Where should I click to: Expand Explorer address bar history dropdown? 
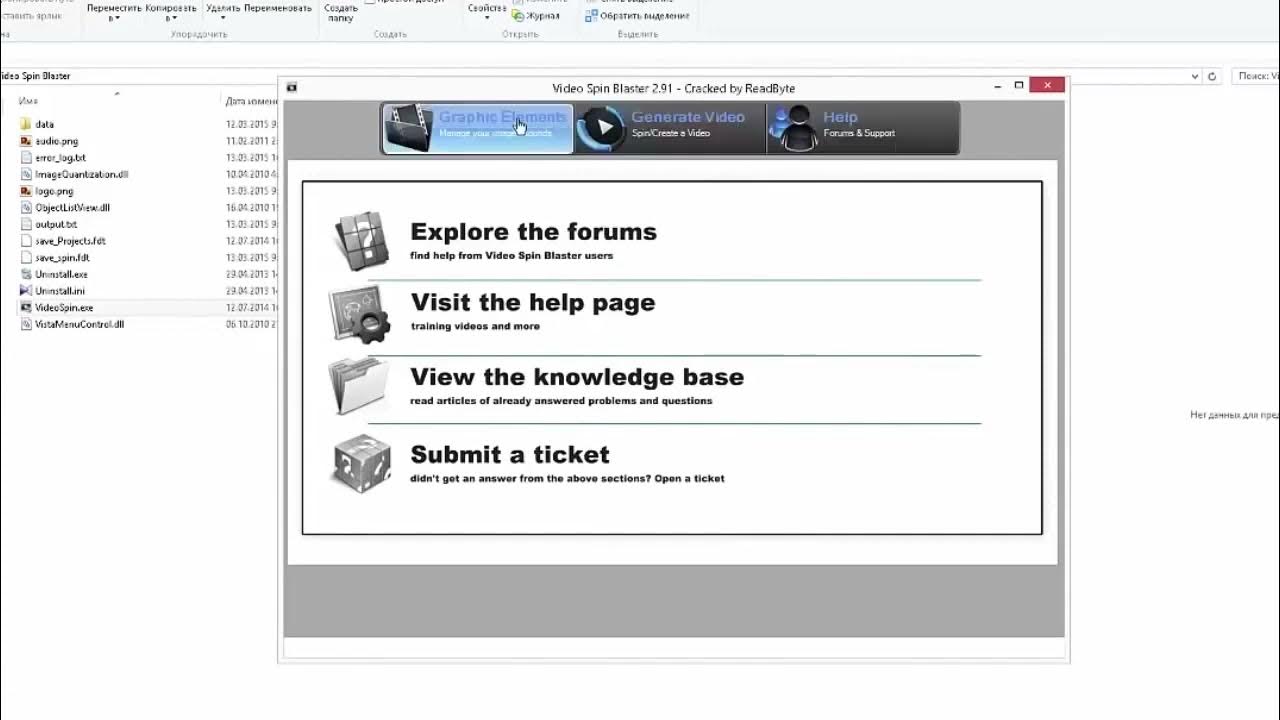[1195, 76]
